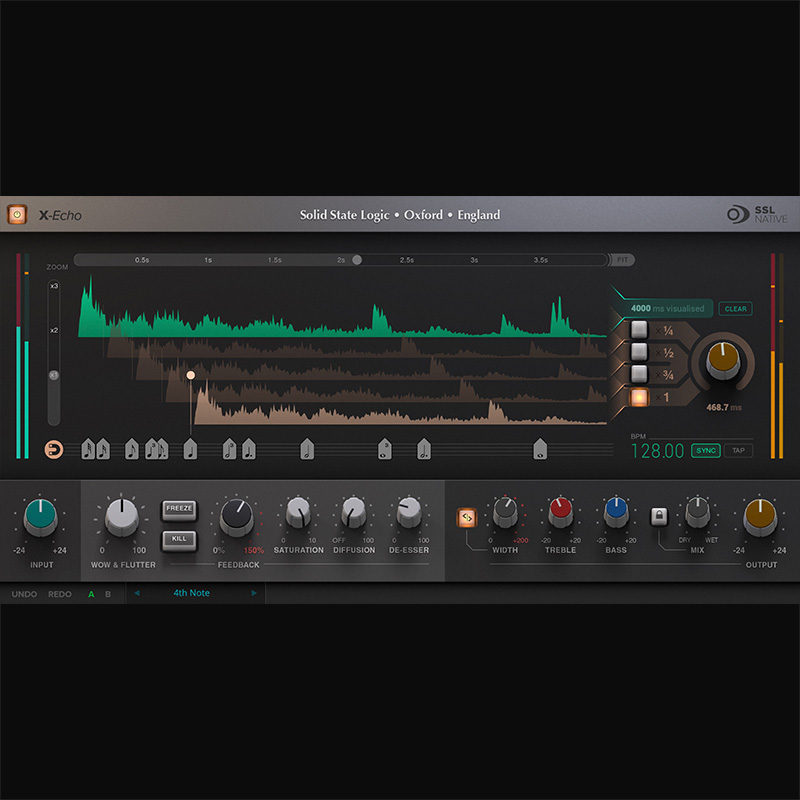Select the half note delay marker

(307, 449)
